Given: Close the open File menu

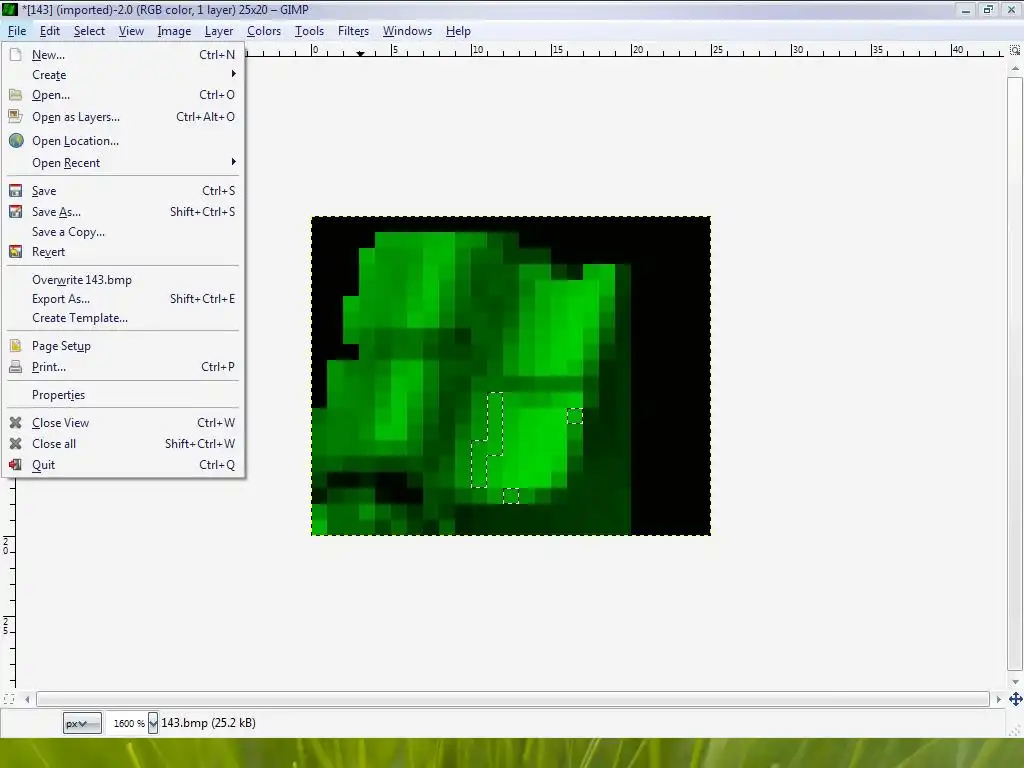Looking at the screenshot, I should [x=17, y=31].
